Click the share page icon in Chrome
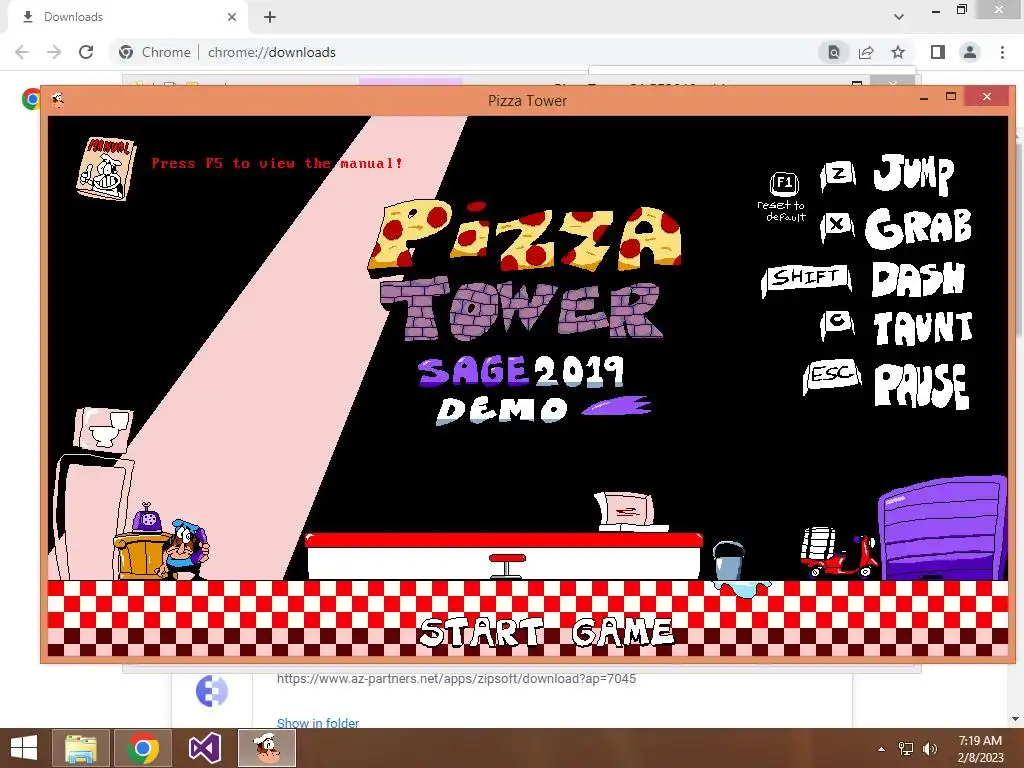 866,52
